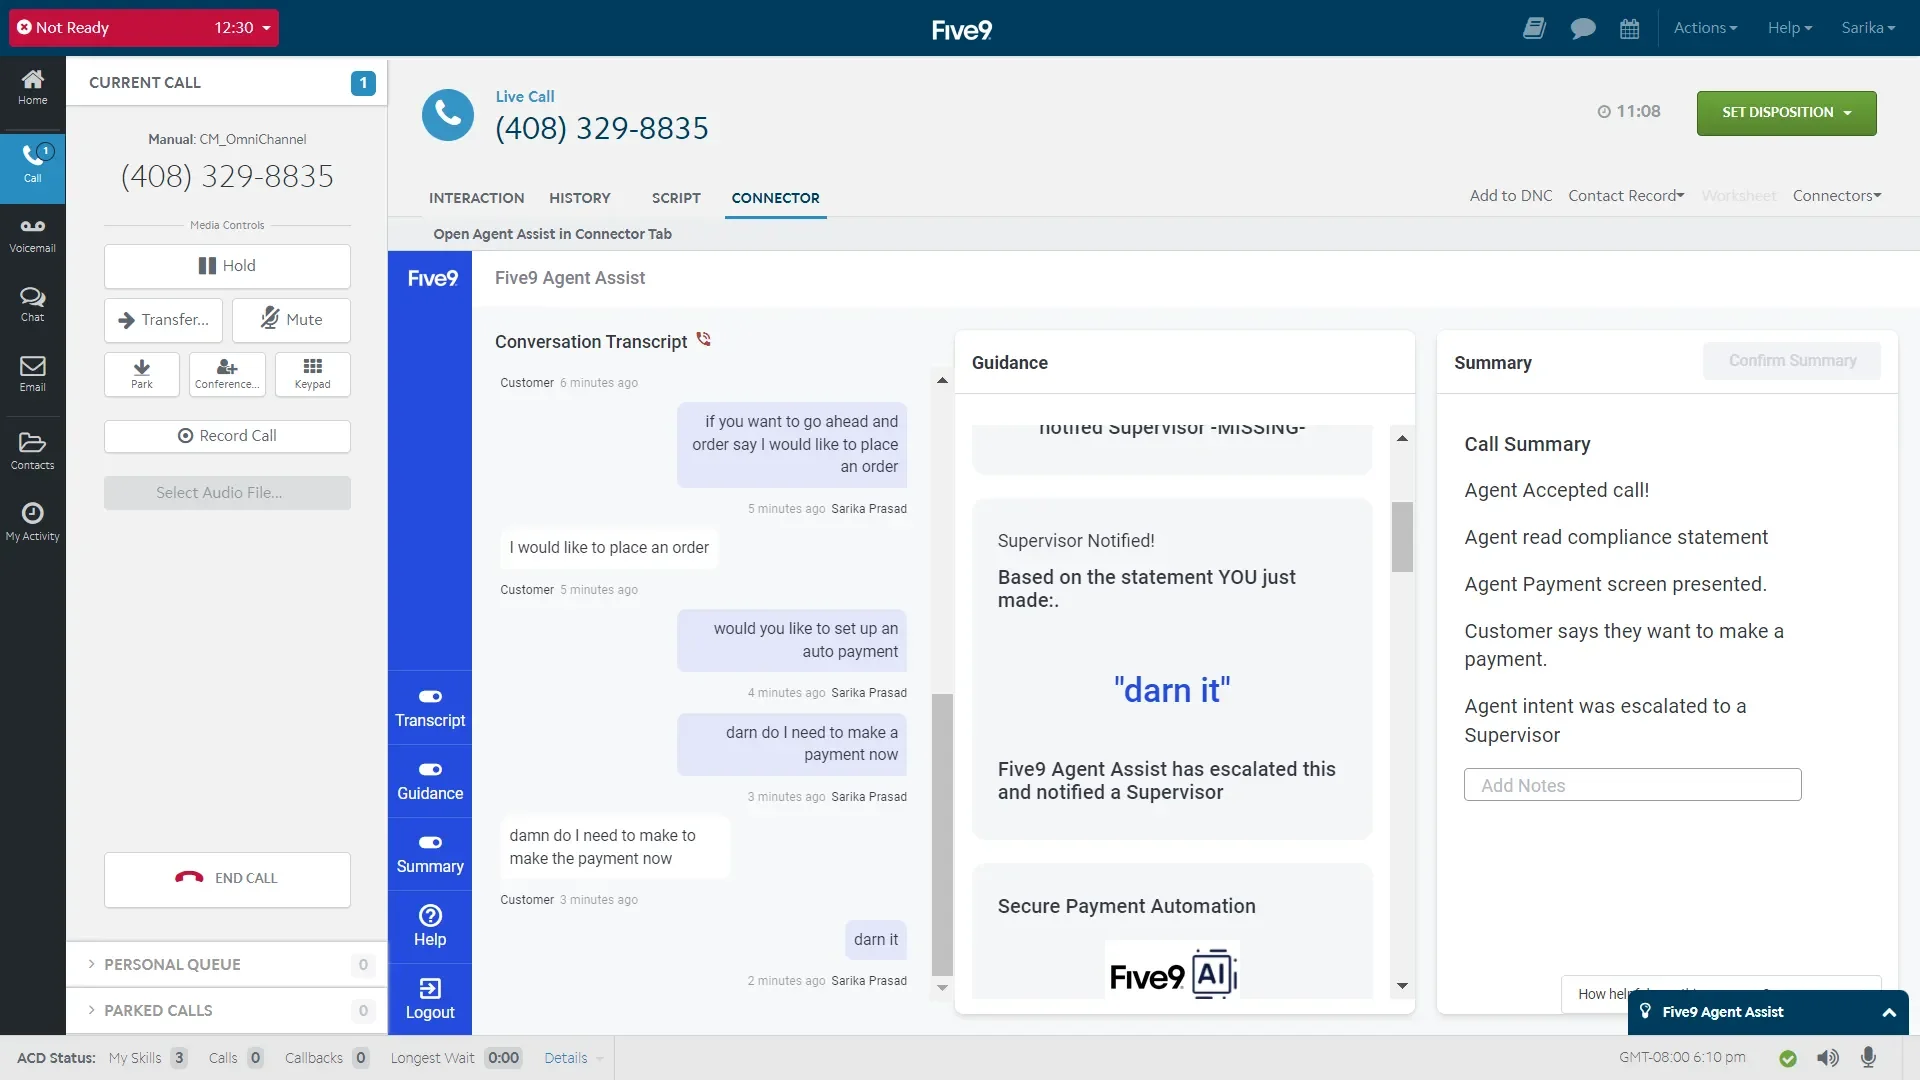Image resolution: width=1920 pixels, height=1080 pixels.
Task: Open the Set Disposition dropdown
Action: point(1786,112)
